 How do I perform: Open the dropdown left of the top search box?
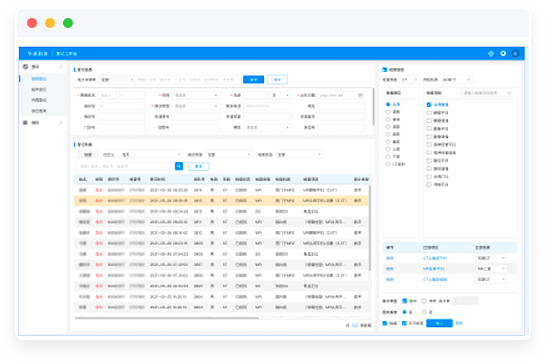click(117, 80)
